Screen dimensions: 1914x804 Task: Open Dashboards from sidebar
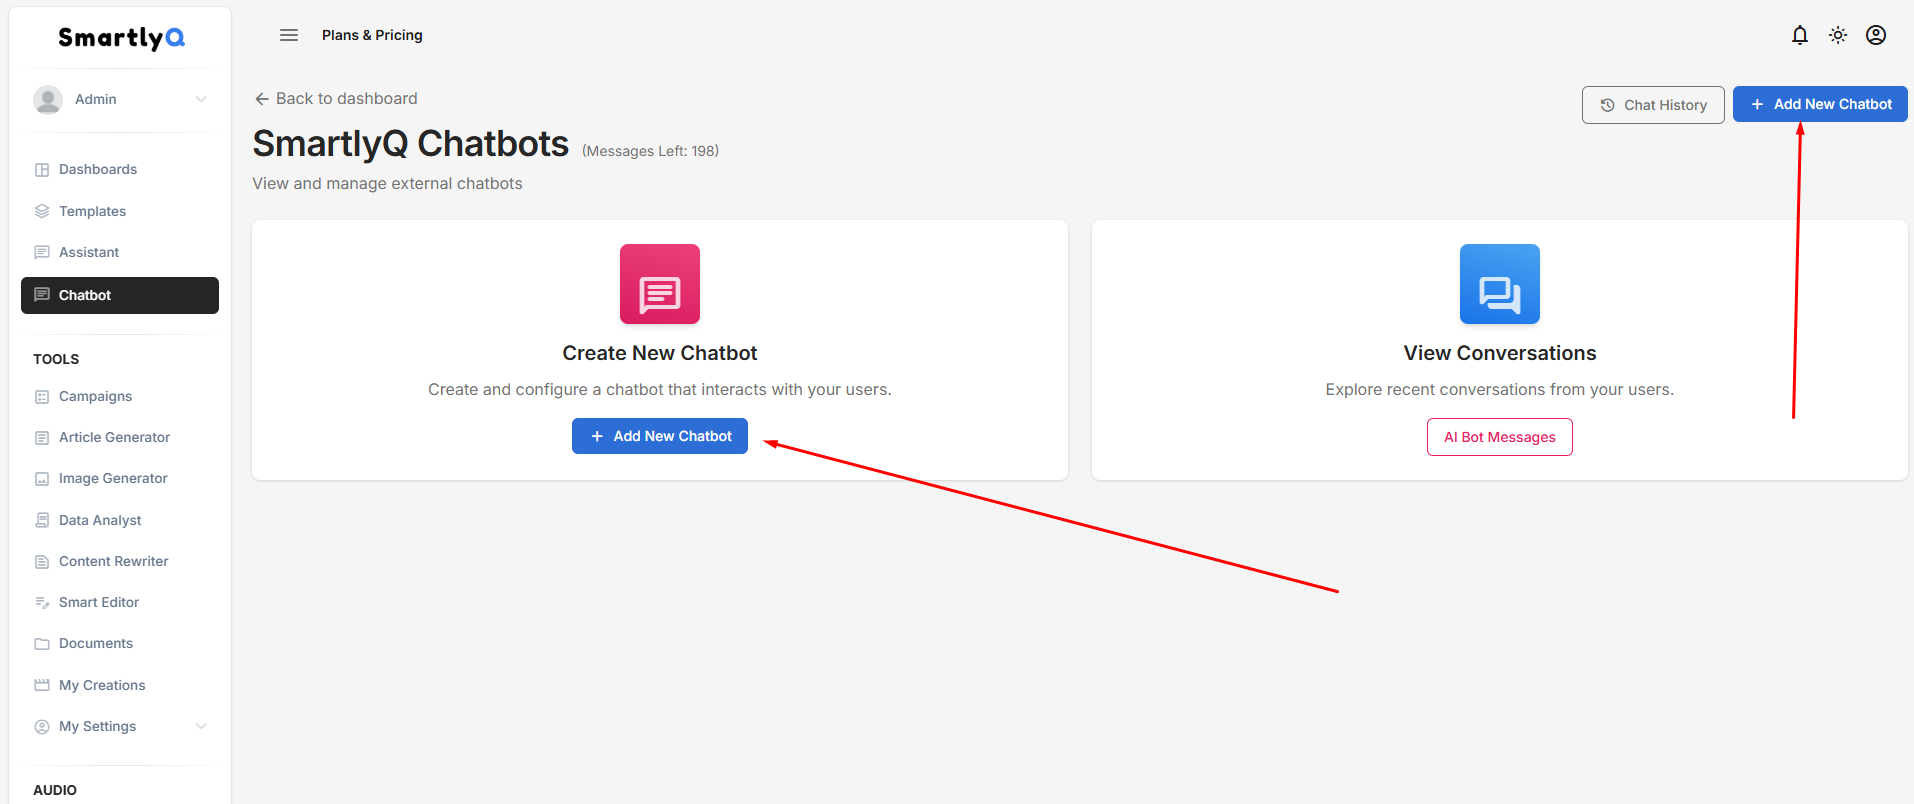(98, 169)
